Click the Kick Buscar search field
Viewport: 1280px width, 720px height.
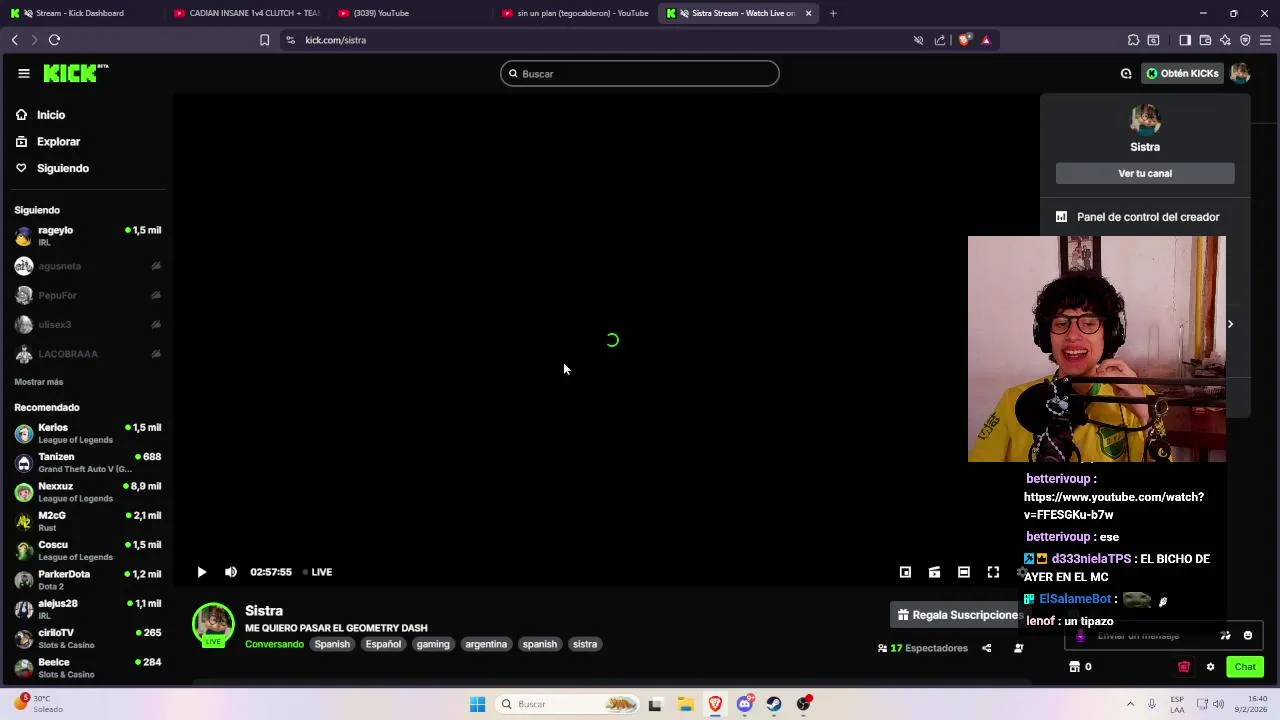click(640, 73)
